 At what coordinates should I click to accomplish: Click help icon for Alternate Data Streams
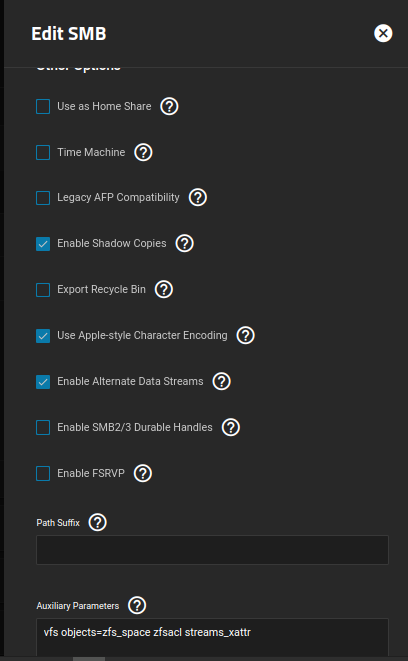click(x=221, y=381)
